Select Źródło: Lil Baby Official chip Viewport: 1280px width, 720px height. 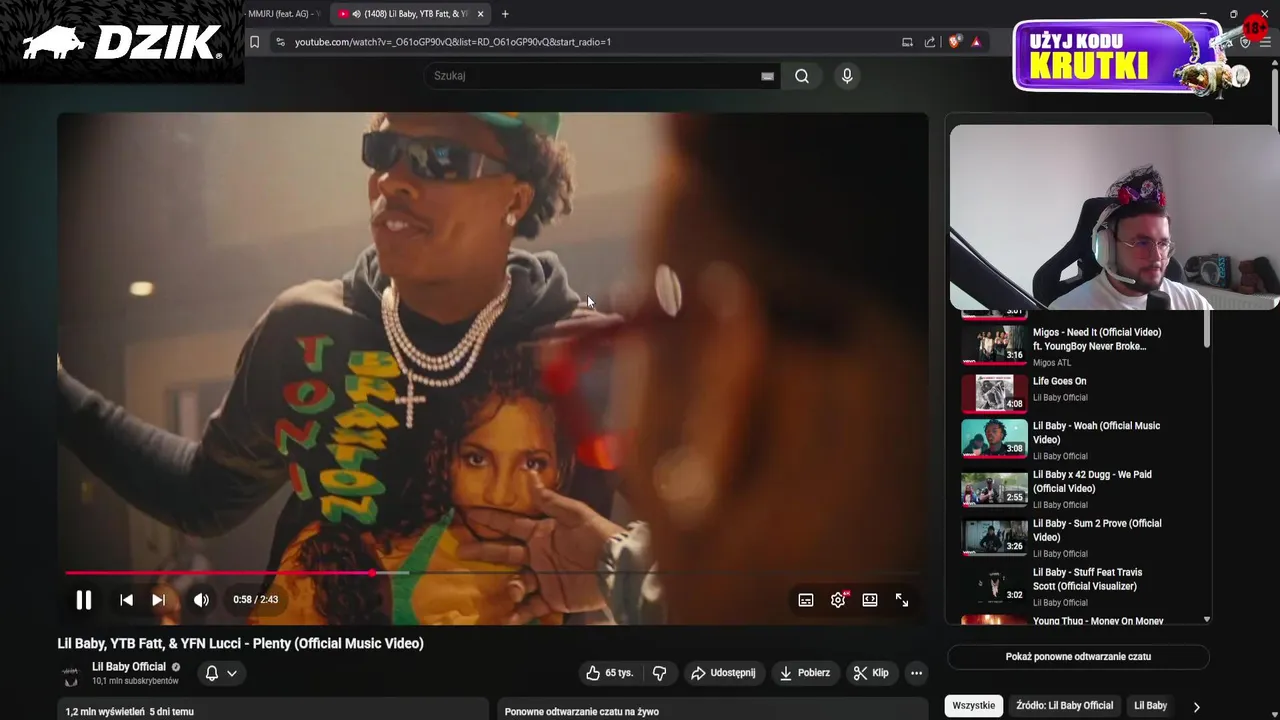pos(1064,706)
